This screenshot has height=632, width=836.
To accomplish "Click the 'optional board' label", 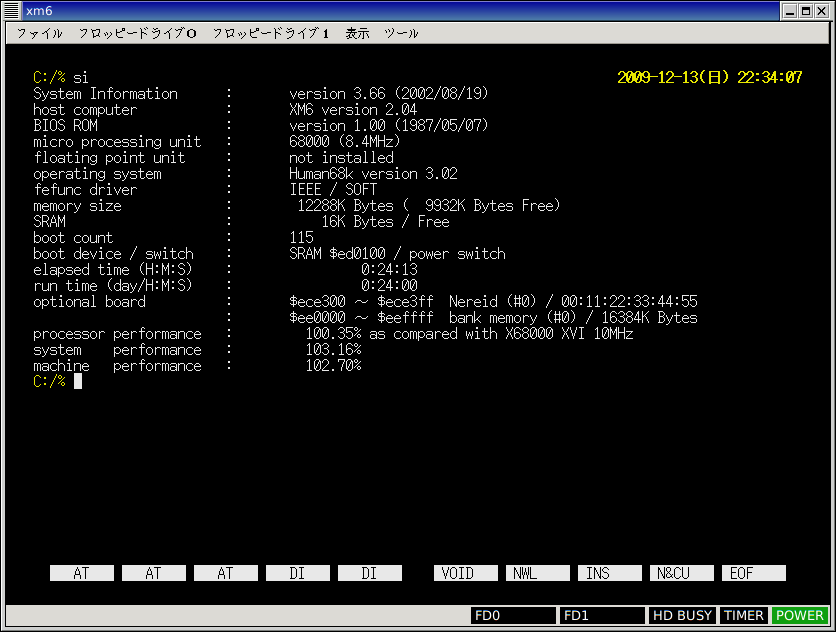I will click(x=90, y=302).
